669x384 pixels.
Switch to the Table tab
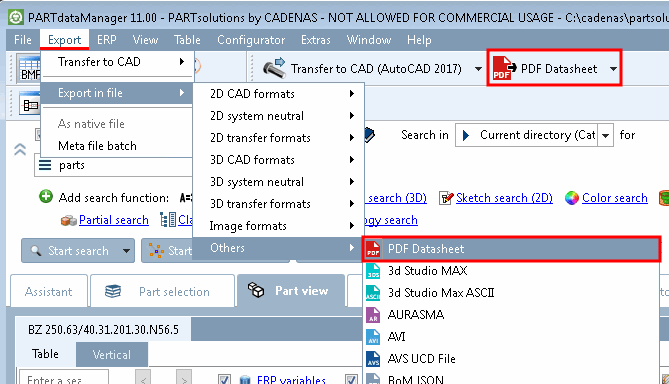pyautogui.click(x=45, y=354)
